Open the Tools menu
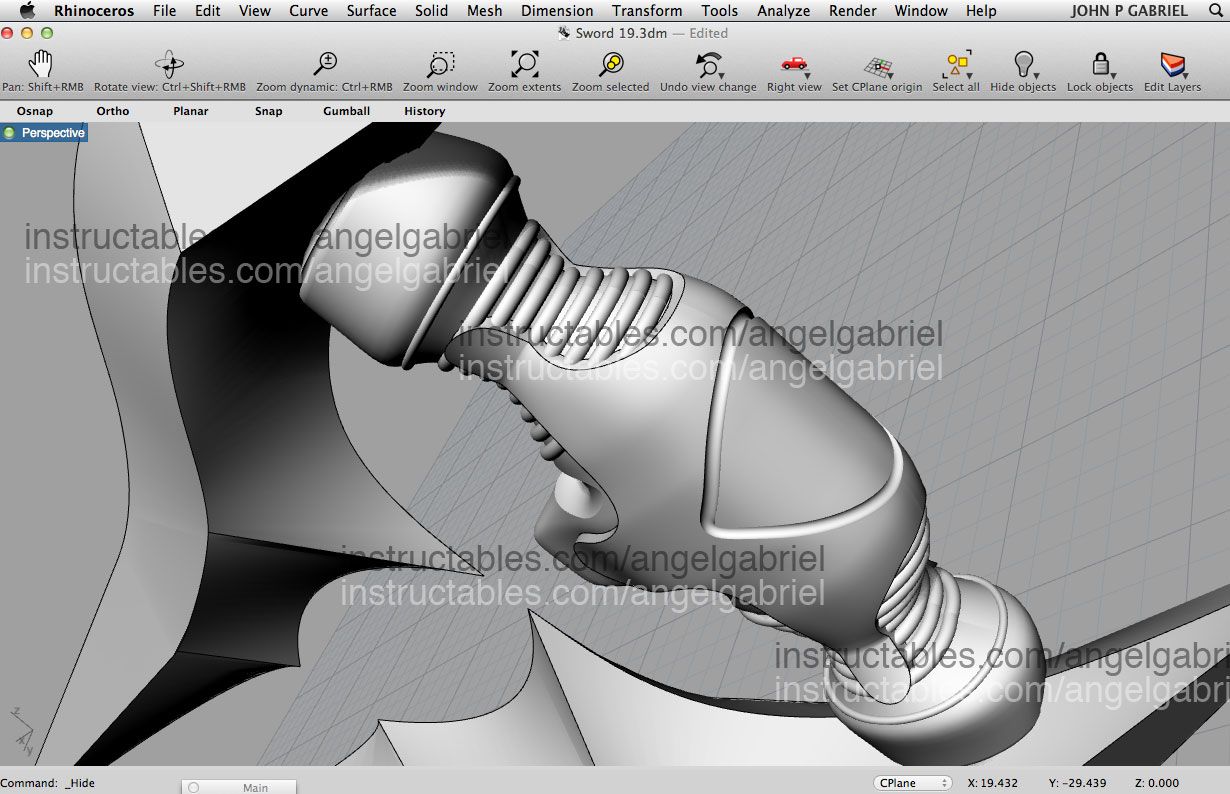 (x=720, y=11)
